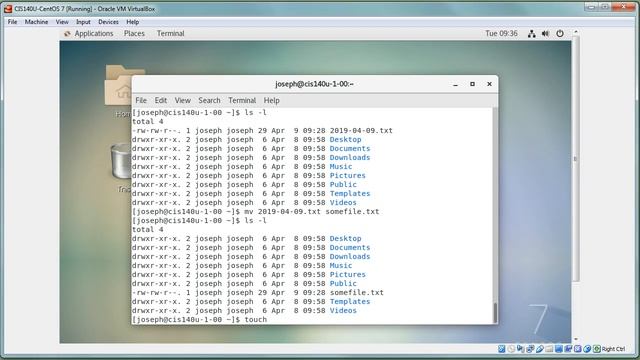Open the terminal window's View menu

pos(182,100)
